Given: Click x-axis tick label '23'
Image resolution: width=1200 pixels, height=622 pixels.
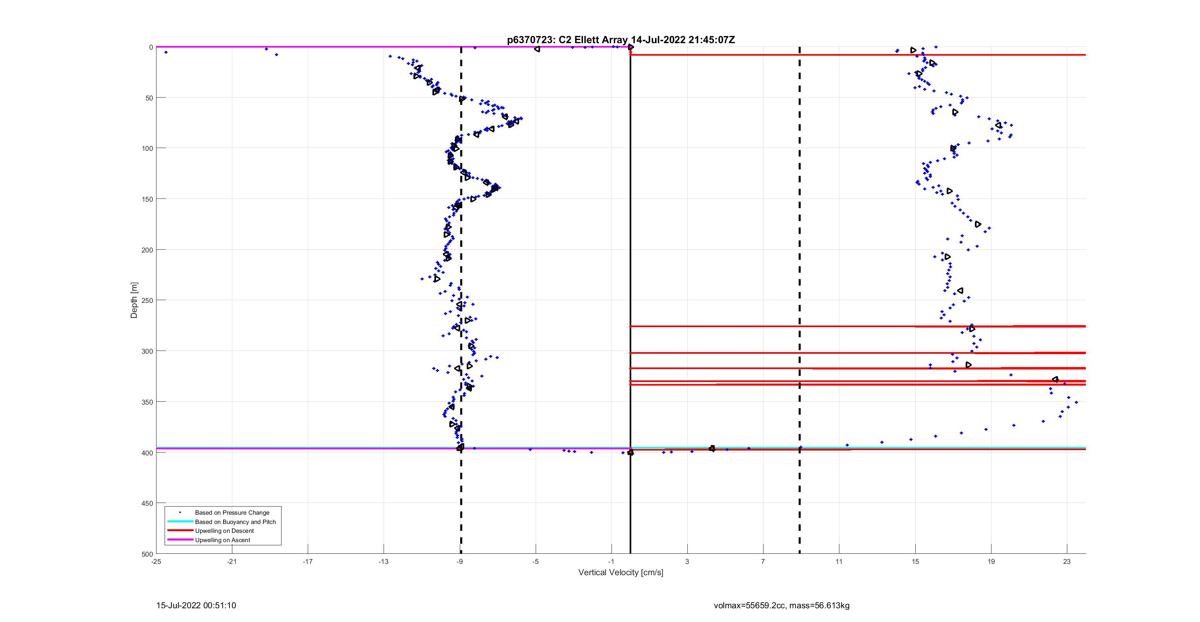Looking at the screenshot, I should [1067, 561].
